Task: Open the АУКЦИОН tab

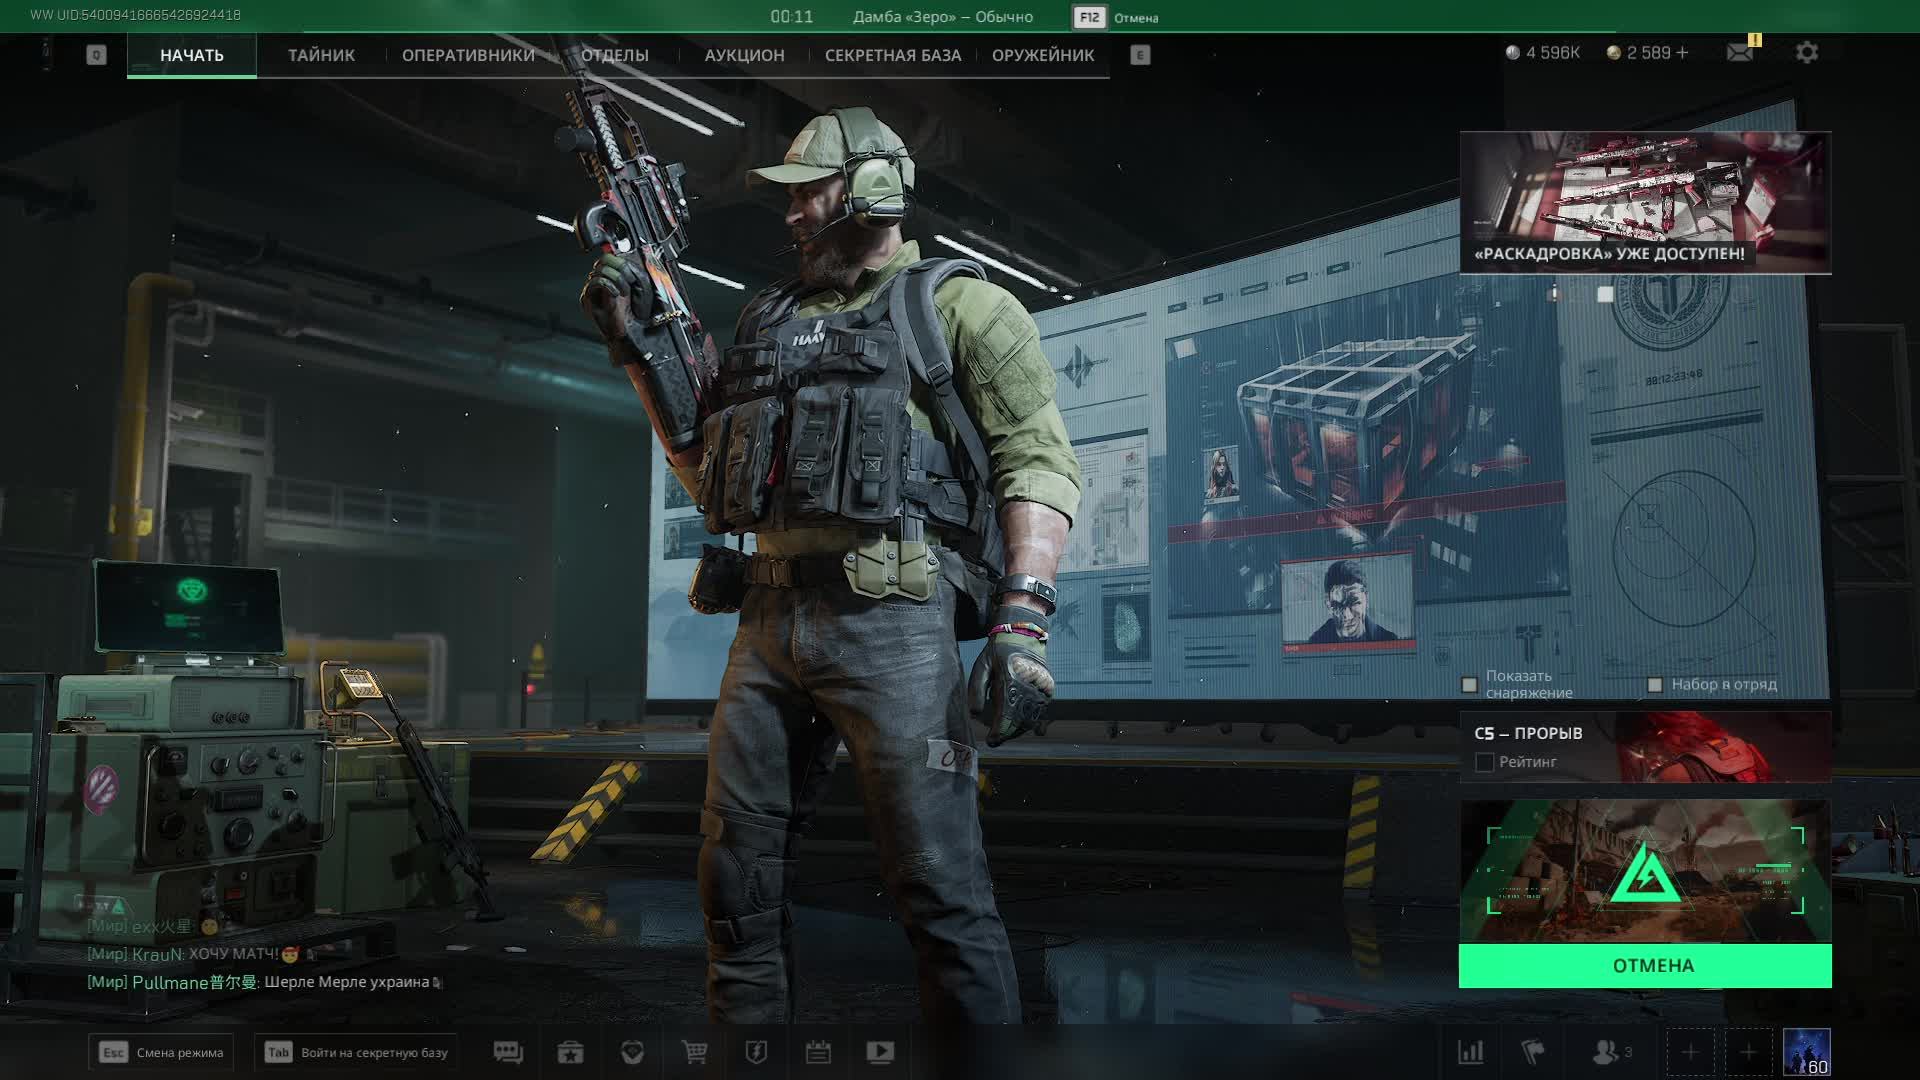Action: click(744, 55)
